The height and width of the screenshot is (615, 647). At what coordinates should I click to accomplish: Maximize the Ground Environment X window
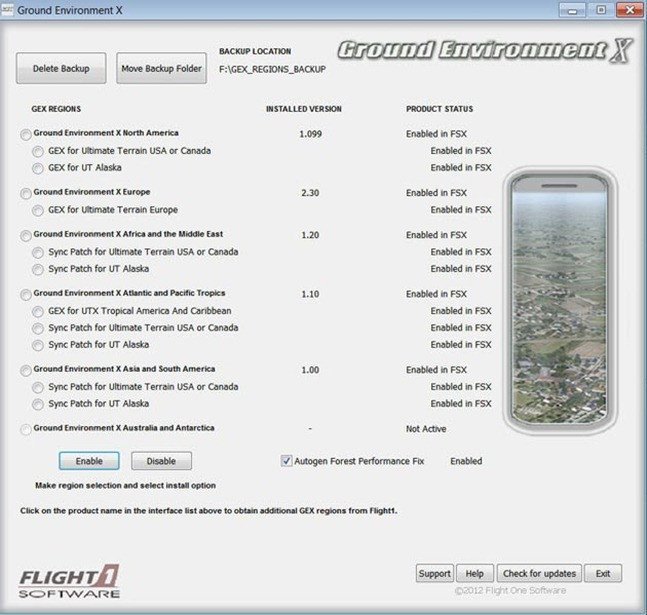point(601,10)
